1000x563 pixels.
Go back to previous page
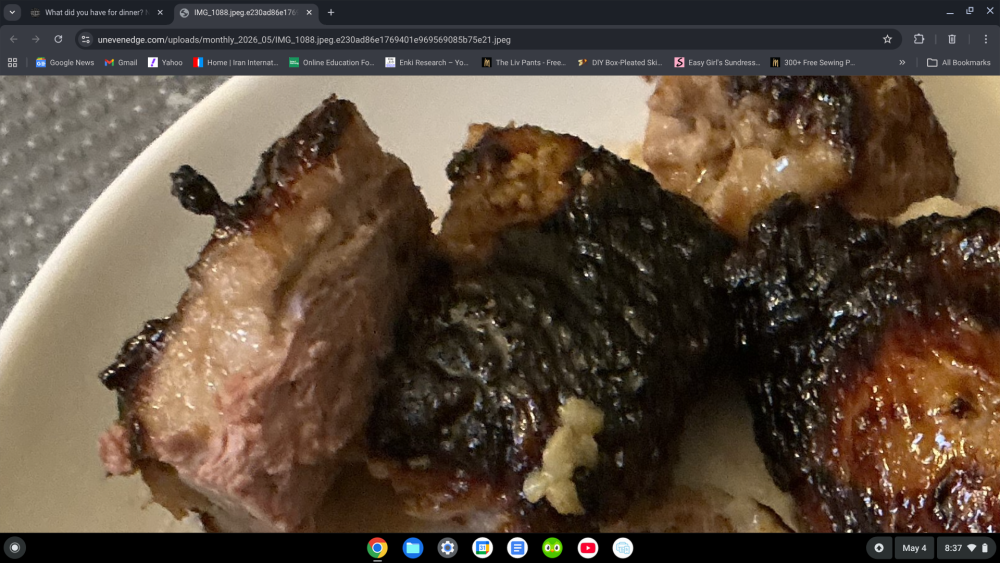[13, 40]
